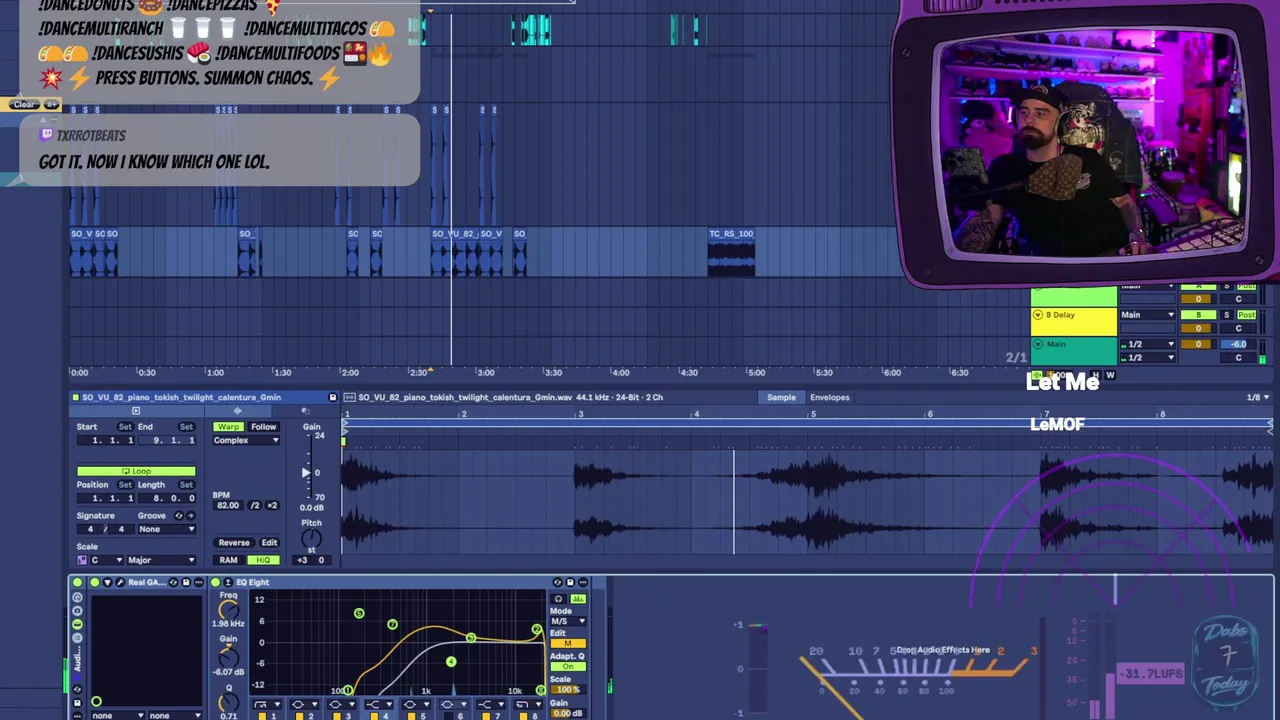The width and height of the screenshot is (1280, 720).
Task: Click the clip Pitch knob
Action: (311, 538)
